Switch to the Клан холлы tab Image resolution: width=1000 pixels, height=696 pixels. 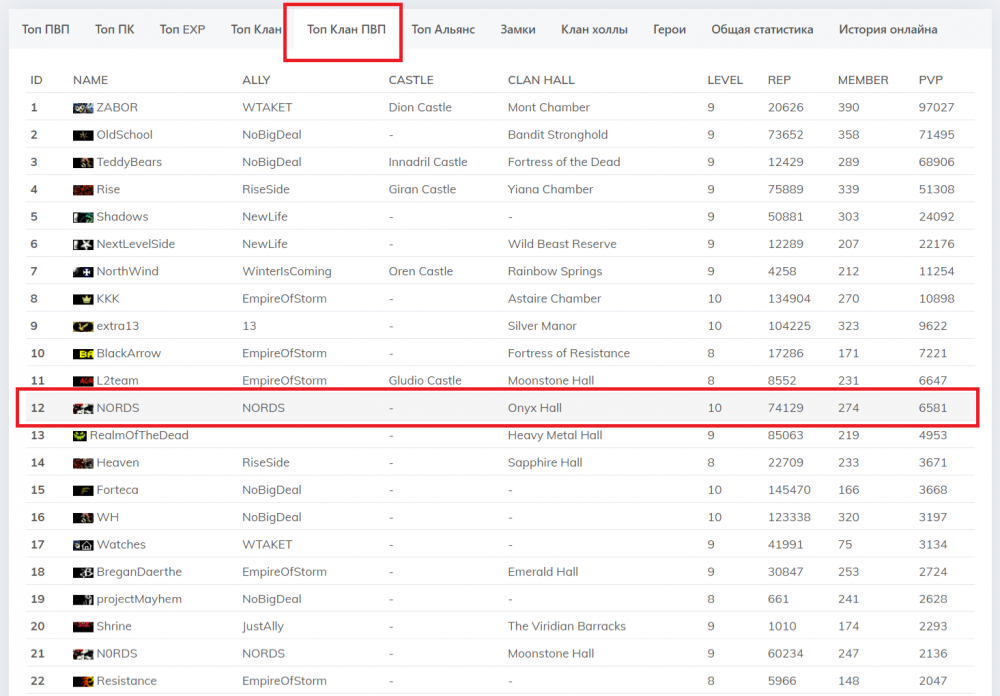click(x=594, y=29)
